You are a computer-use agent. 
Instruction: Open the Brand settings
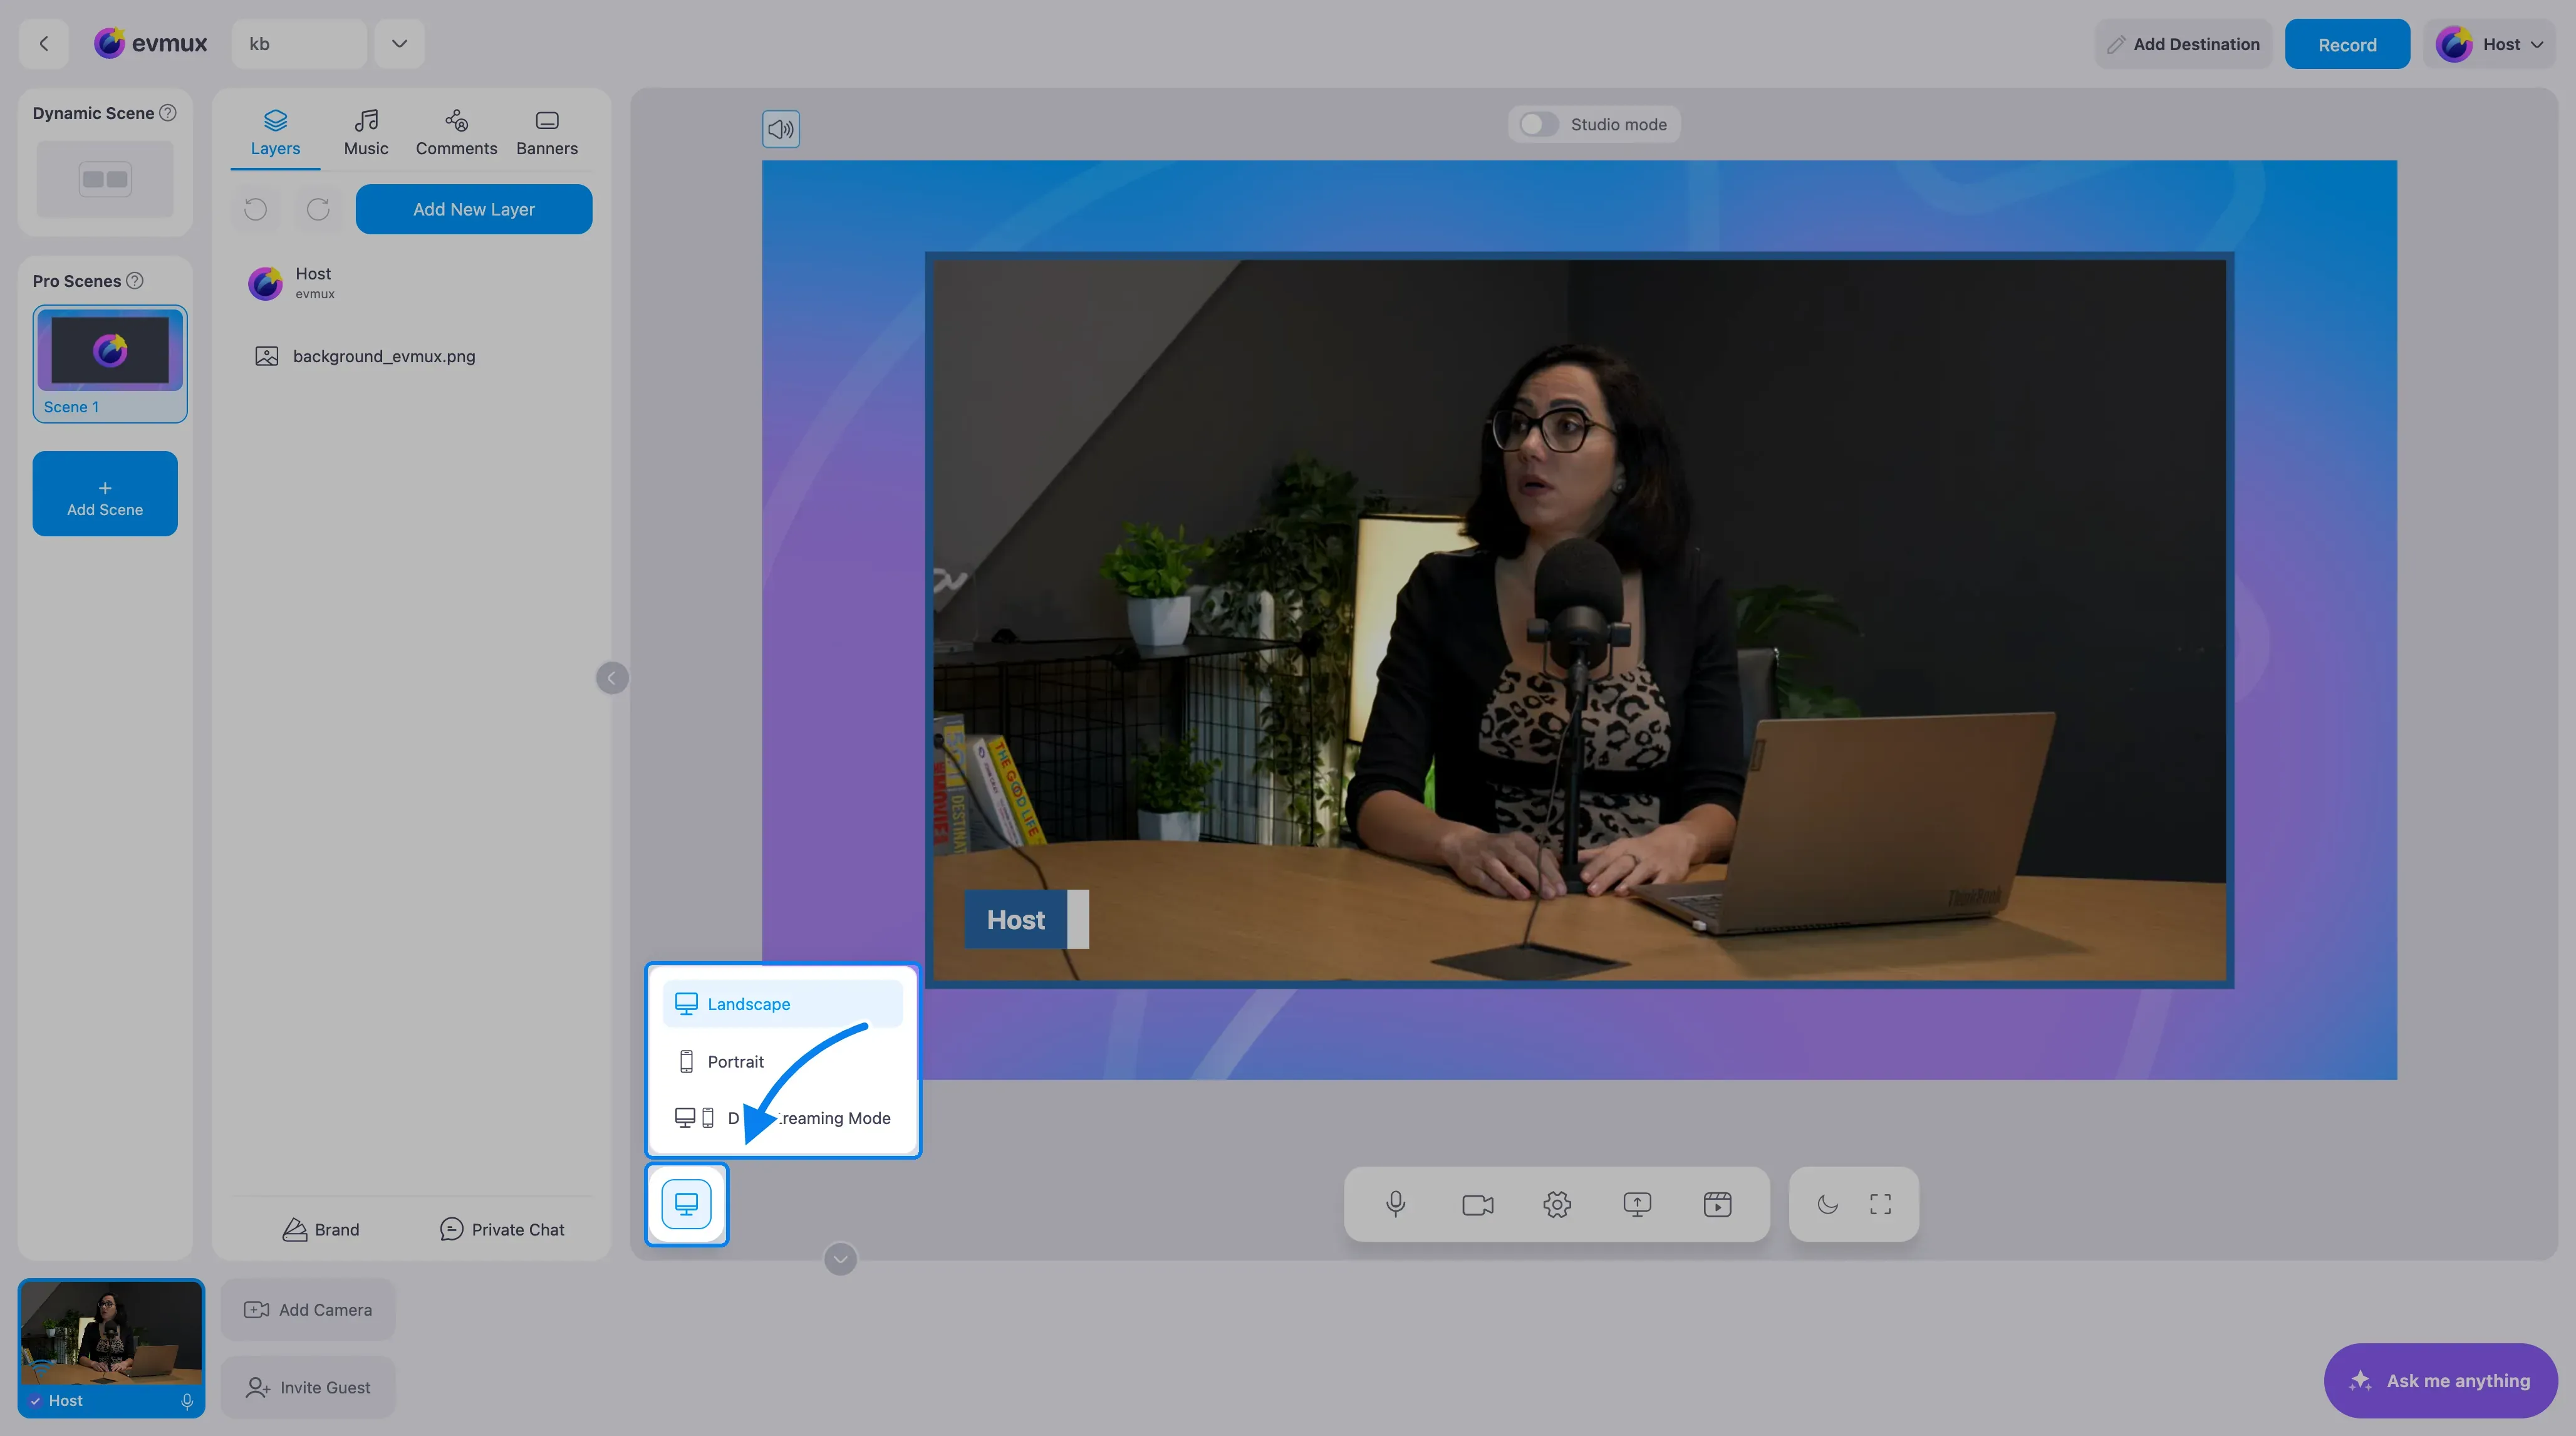point(321,1230)
